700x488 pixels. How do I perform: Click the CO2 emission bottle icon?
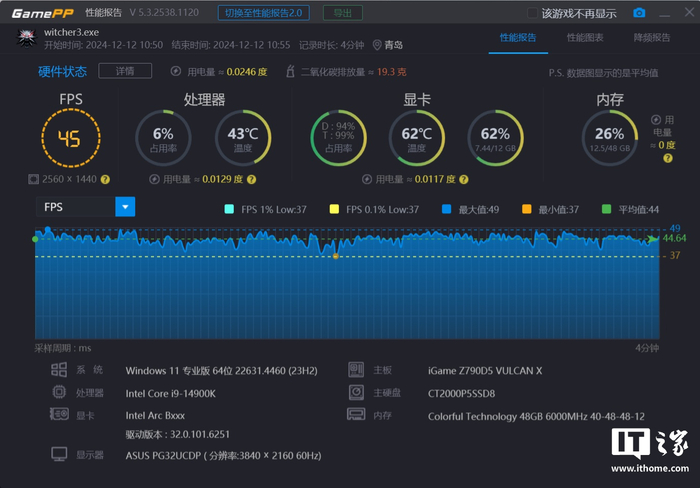(x=290, y=71)
